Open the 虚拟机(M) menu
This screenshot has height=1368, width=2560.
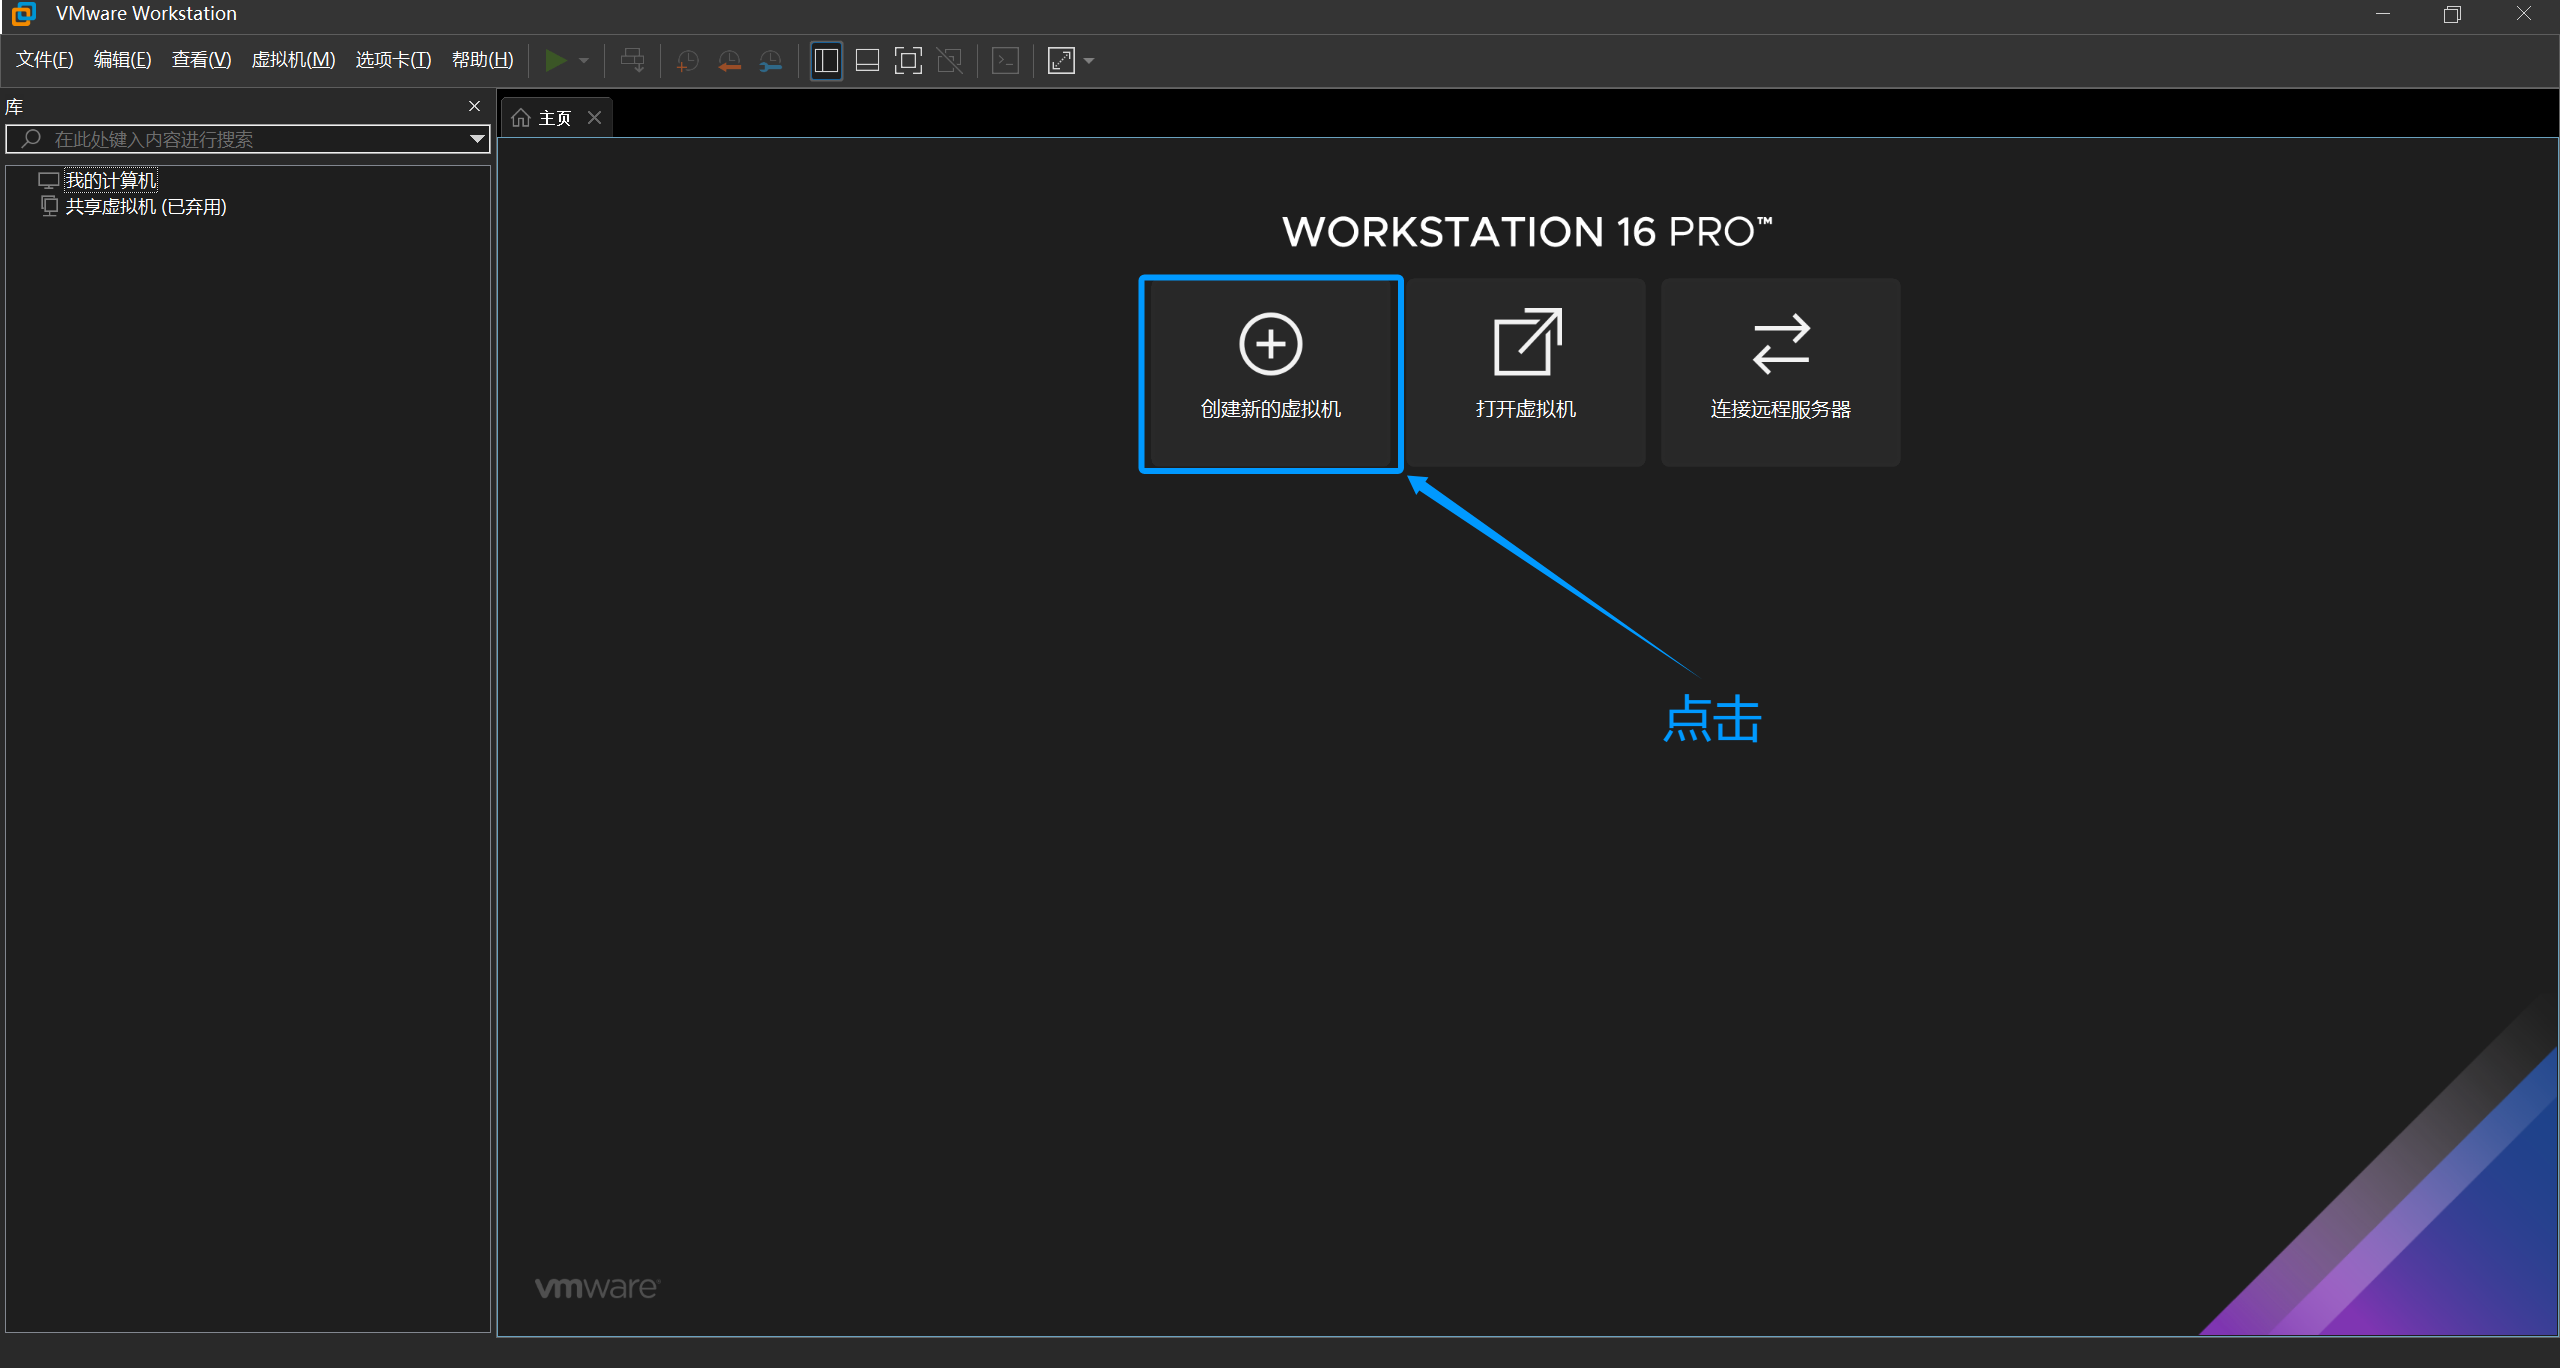[x=293, y=60]
